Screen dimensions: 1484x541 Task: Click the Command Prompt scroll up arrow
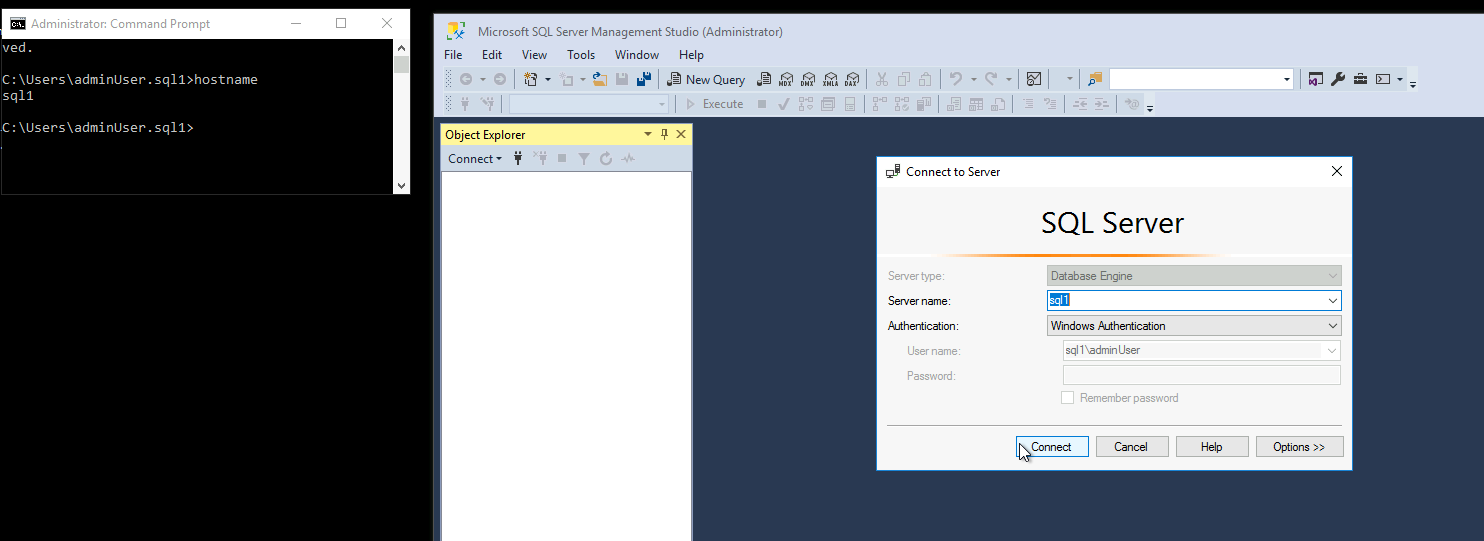pos(402,47)
